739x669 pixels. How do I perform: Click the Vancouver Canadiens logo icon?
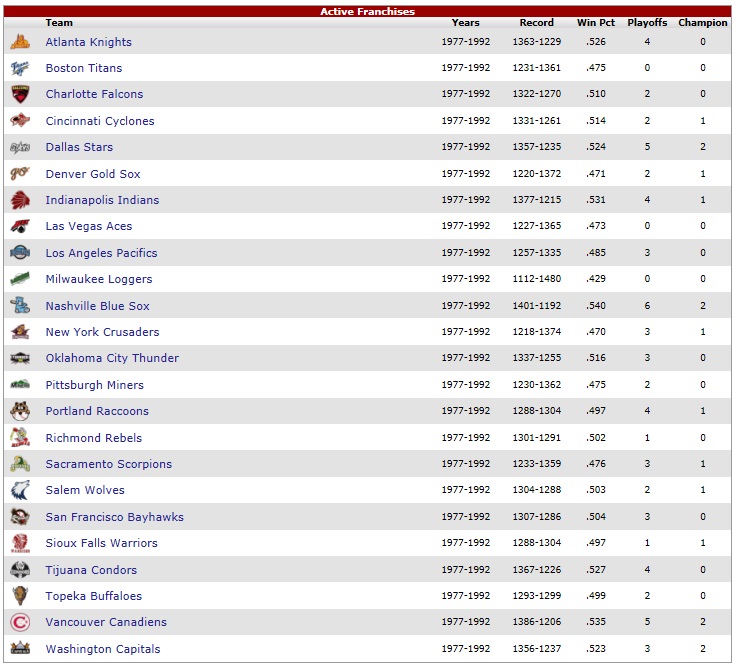coord(20,622)
